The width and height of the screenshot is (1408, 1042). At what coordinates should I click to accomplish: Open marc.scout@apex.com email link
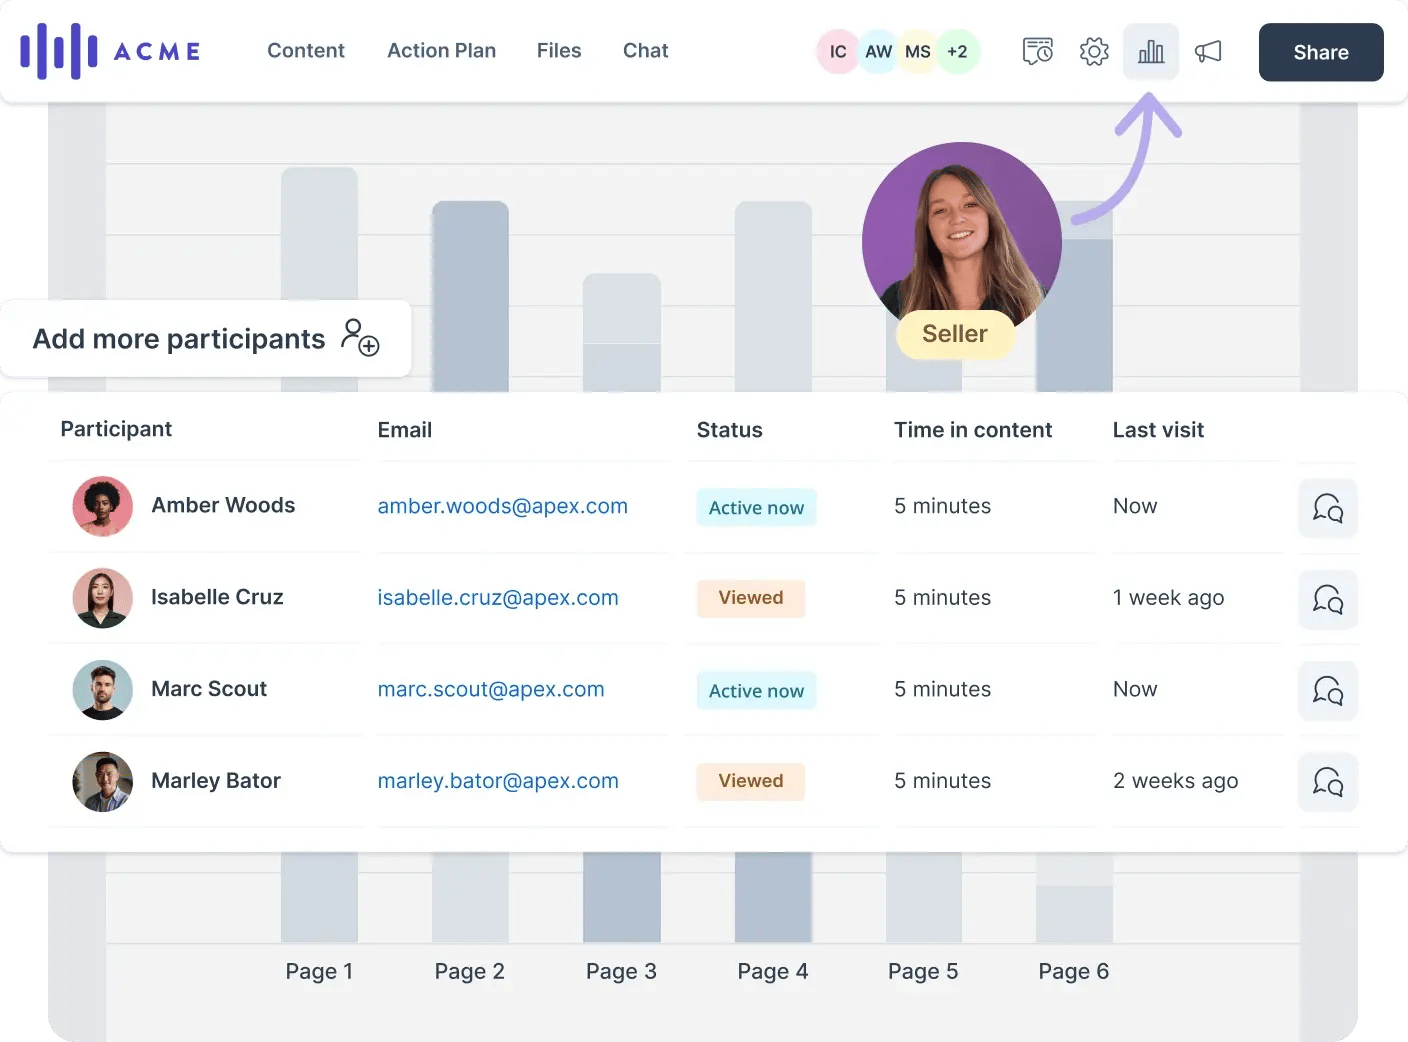pyautogui.click(x=491, y=689)
